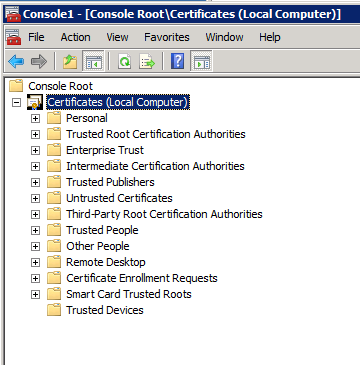Expand the Personal store

click(35, 118)
